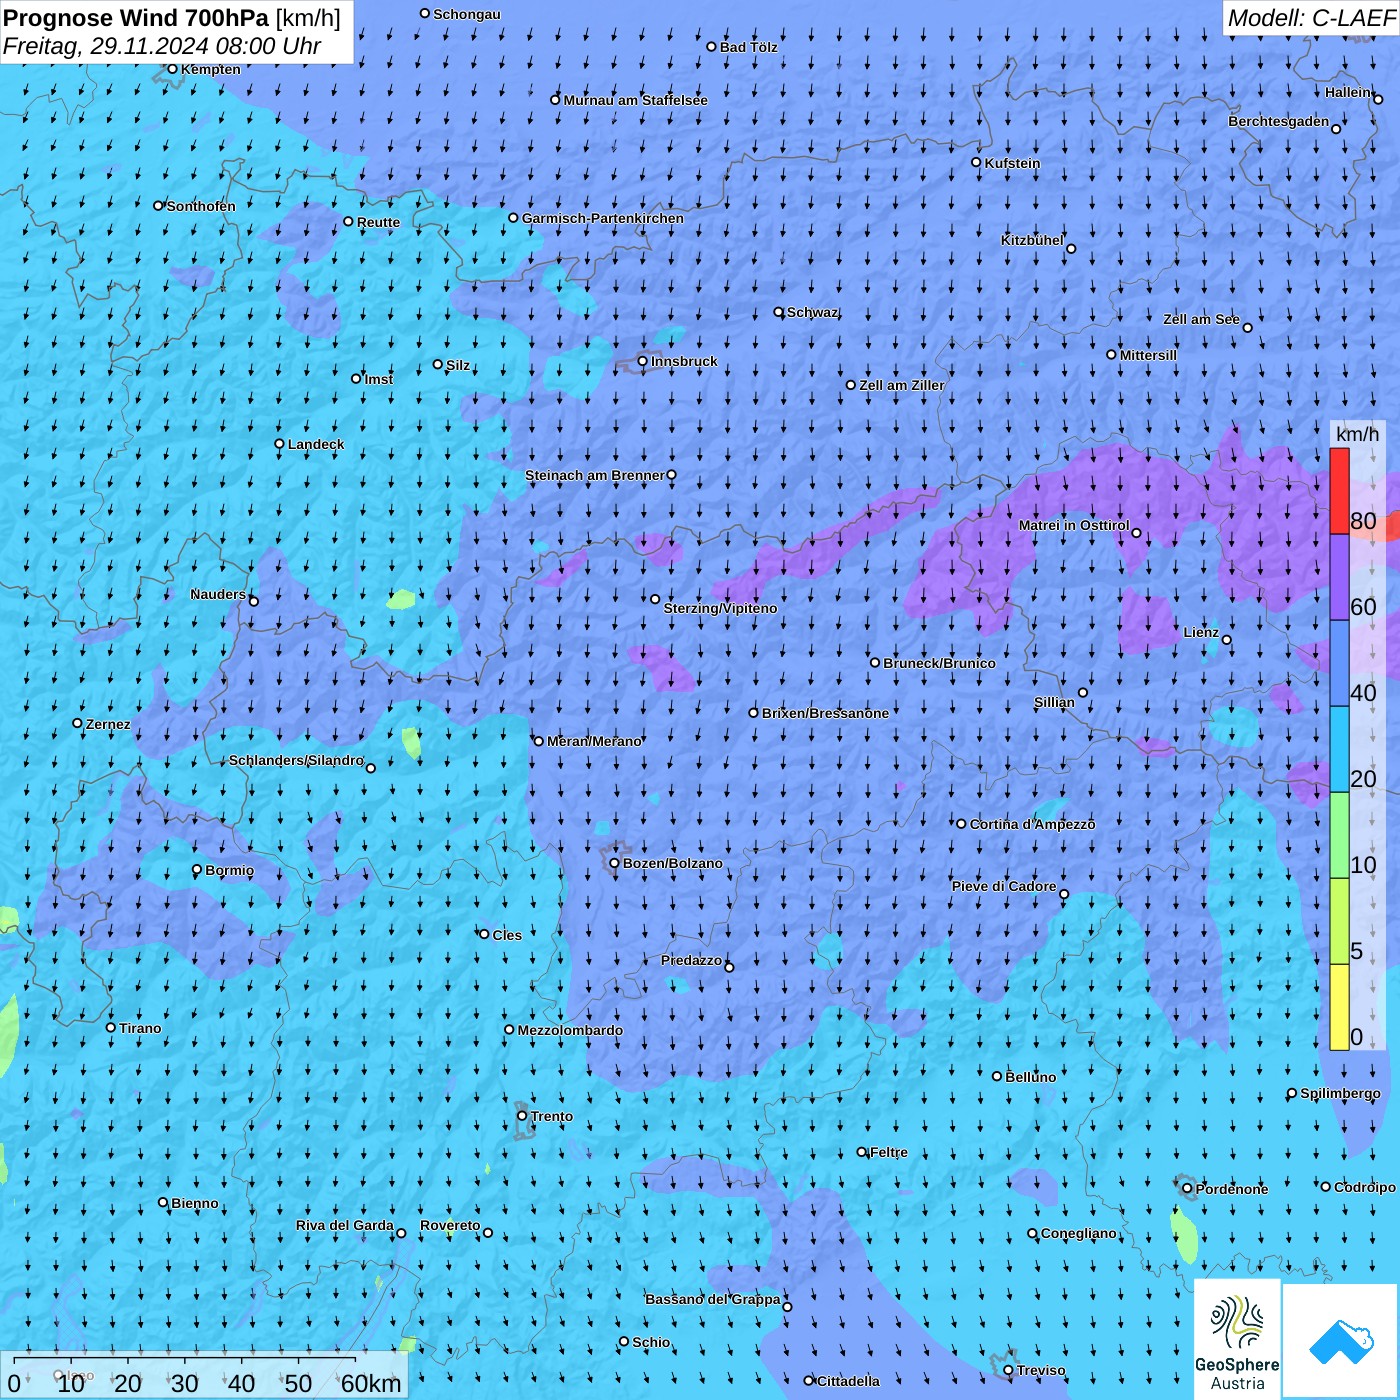Viewport: 1400px width, 1400px height.
Task: Click the GeoSphere Austria logo
Action: click(x=1237, y=1339)
